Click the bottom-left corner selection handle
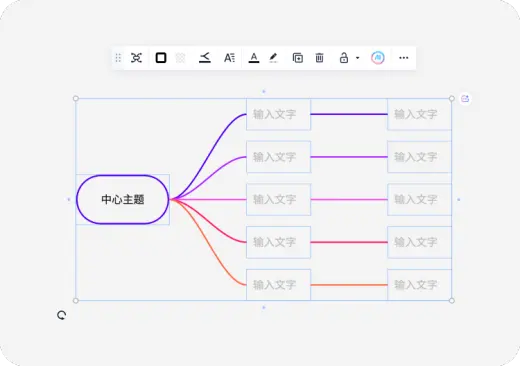The width and height of the screenshot is (520, 366). pyautogui.click(x=76, y=301)
